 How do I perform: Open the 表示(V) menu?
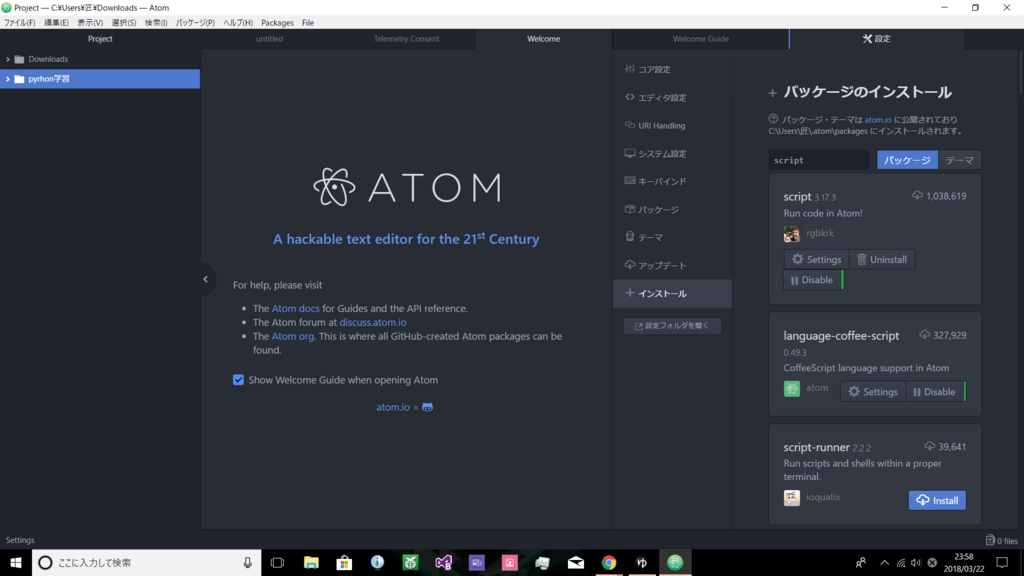point(90,23)
